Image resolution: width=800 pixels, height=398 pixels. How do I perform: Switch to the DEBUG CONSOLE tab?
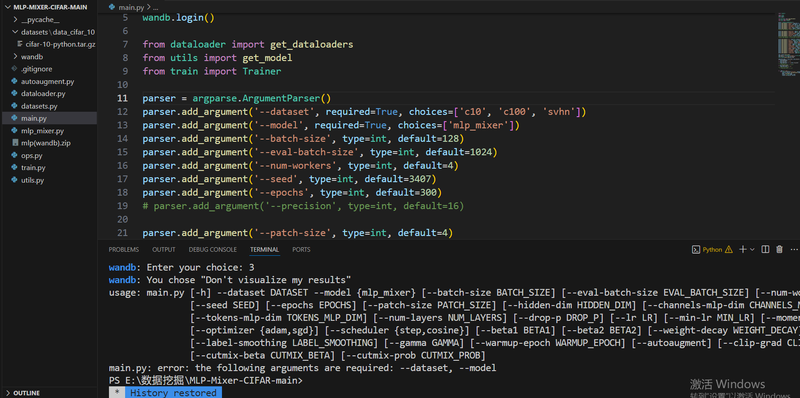(213, 250)
